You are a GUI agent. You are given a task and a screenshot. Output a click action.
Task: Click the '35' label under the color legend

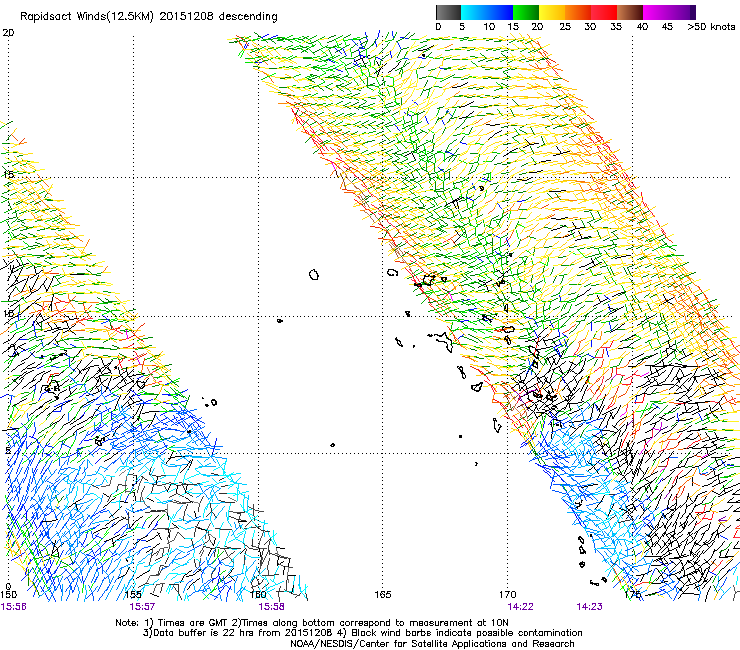616,27
